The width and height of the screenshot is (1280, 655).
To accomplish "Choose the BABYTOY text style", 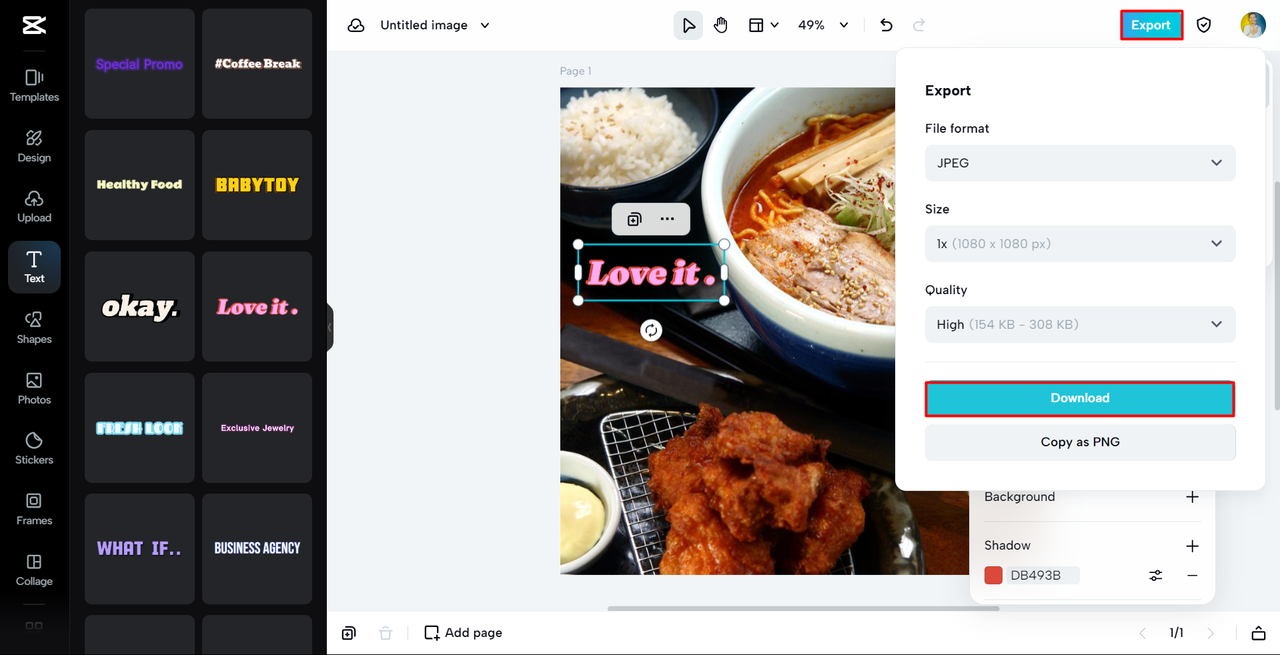I will pyautogui.click(x=257, y=185).
